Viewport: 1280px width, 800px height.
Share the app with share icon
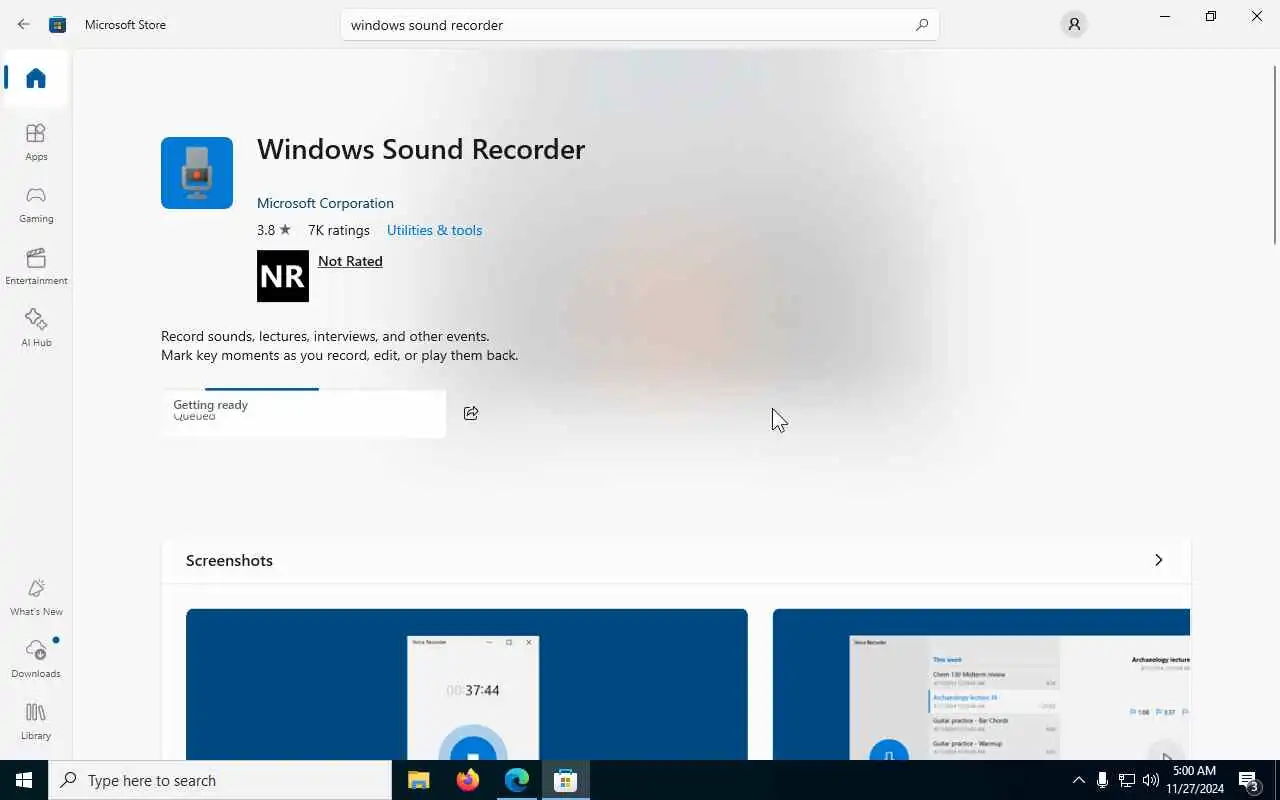471,413
